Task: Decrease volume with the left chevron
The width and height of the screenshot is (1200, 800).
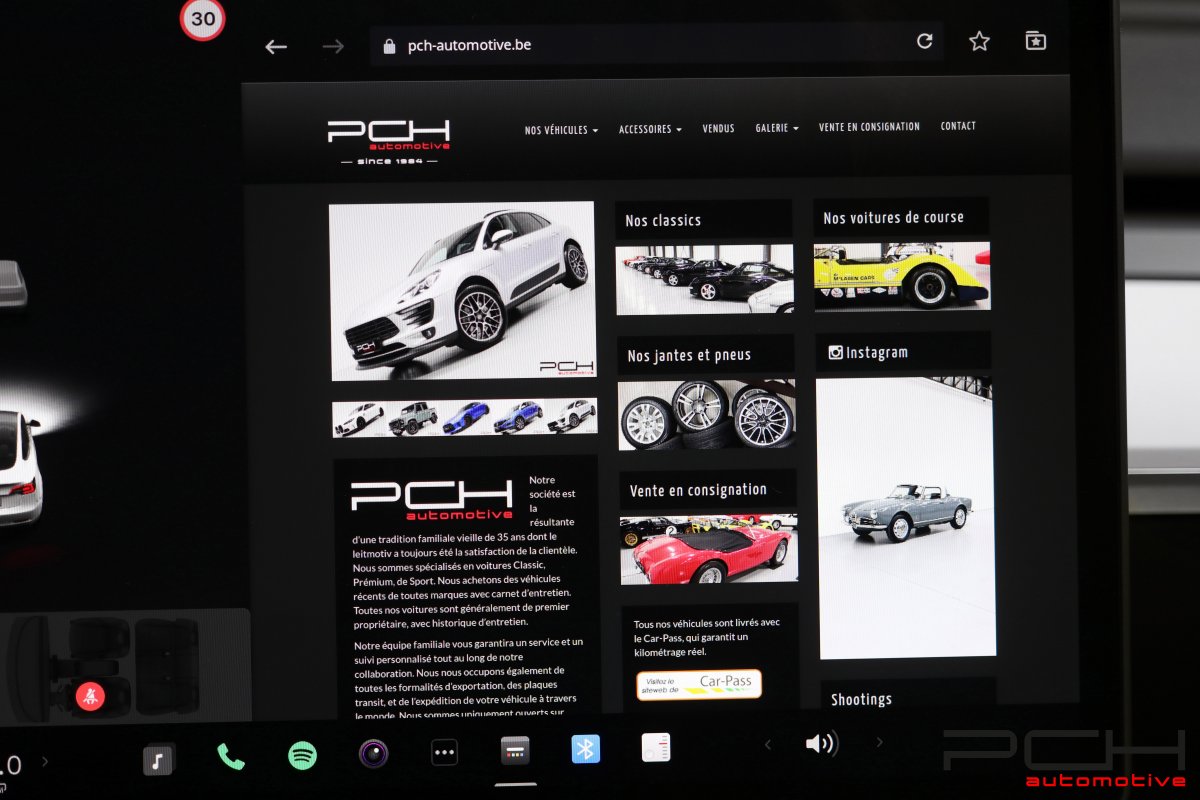Action: point(768,744)
